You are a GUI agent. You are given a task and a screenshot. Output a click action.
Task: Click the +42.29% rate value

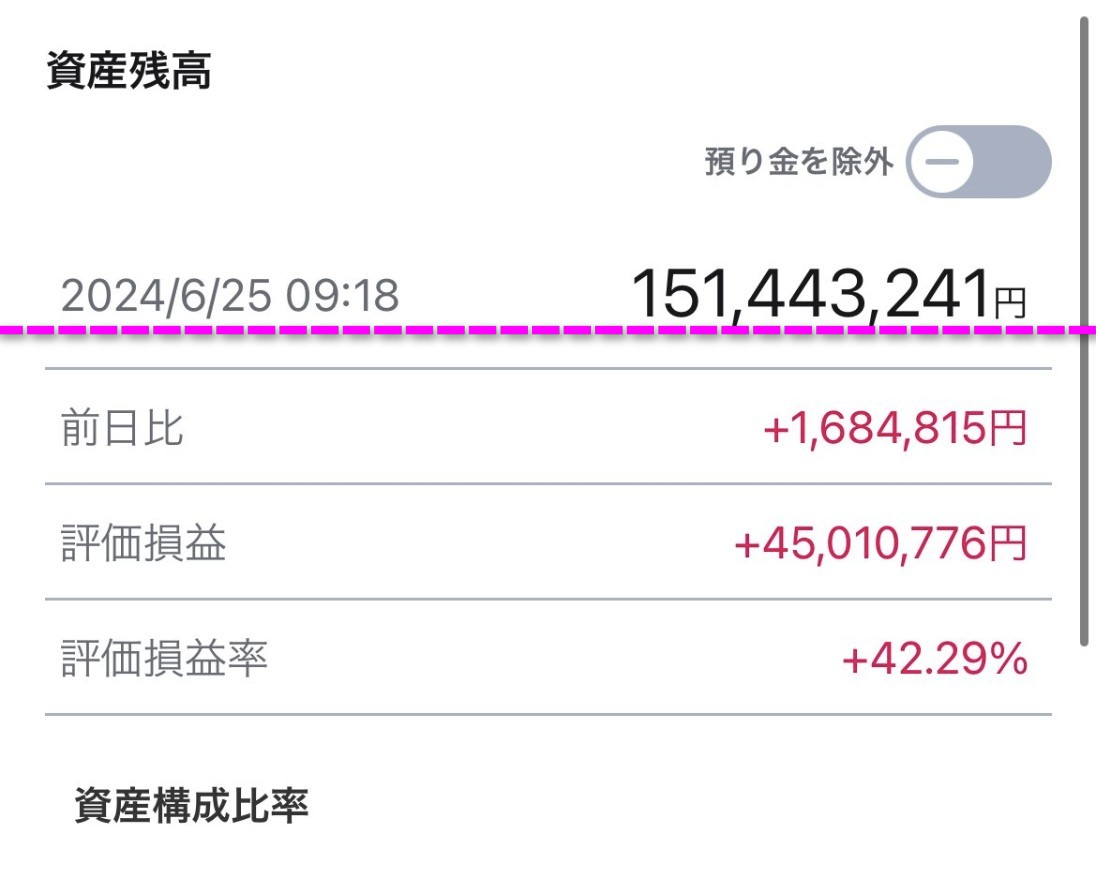click(x=935, y=658)
